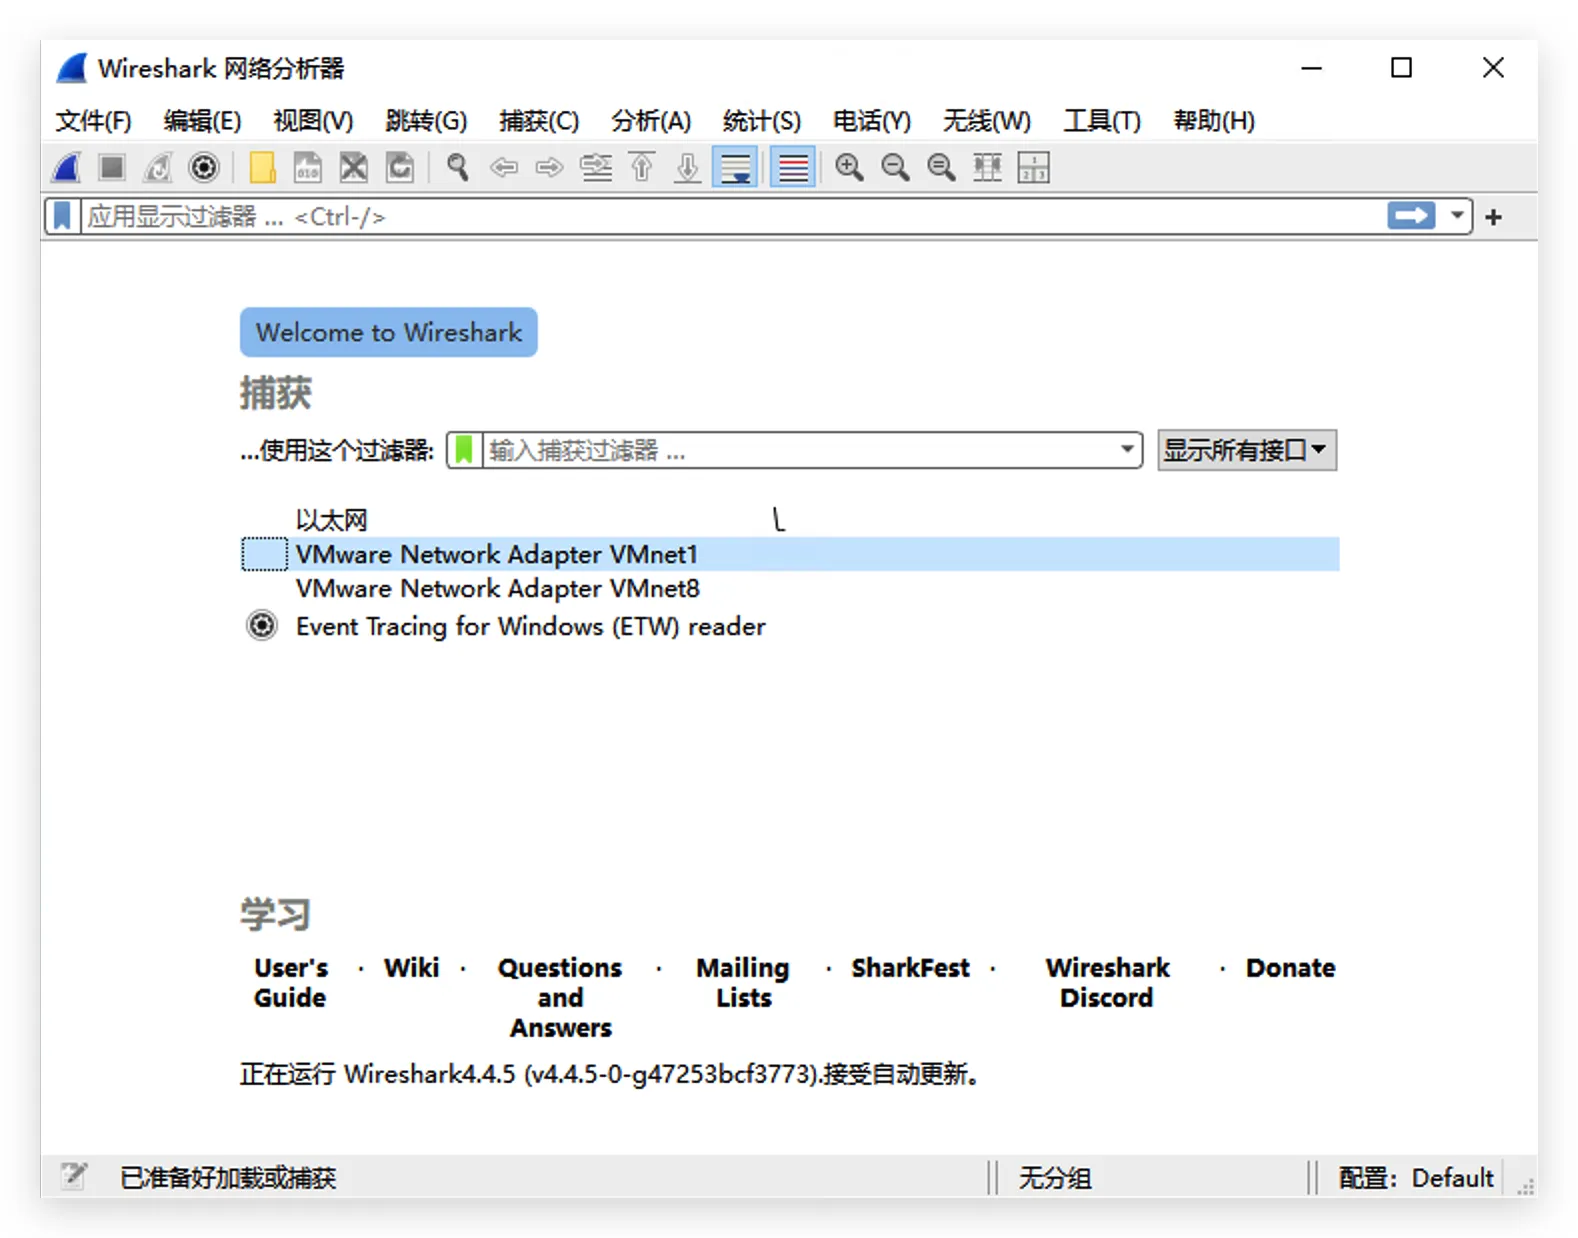Open the Donate link
Image resolution: width=1578 pixels, height=1238 pixels.
pos(1290,968)
